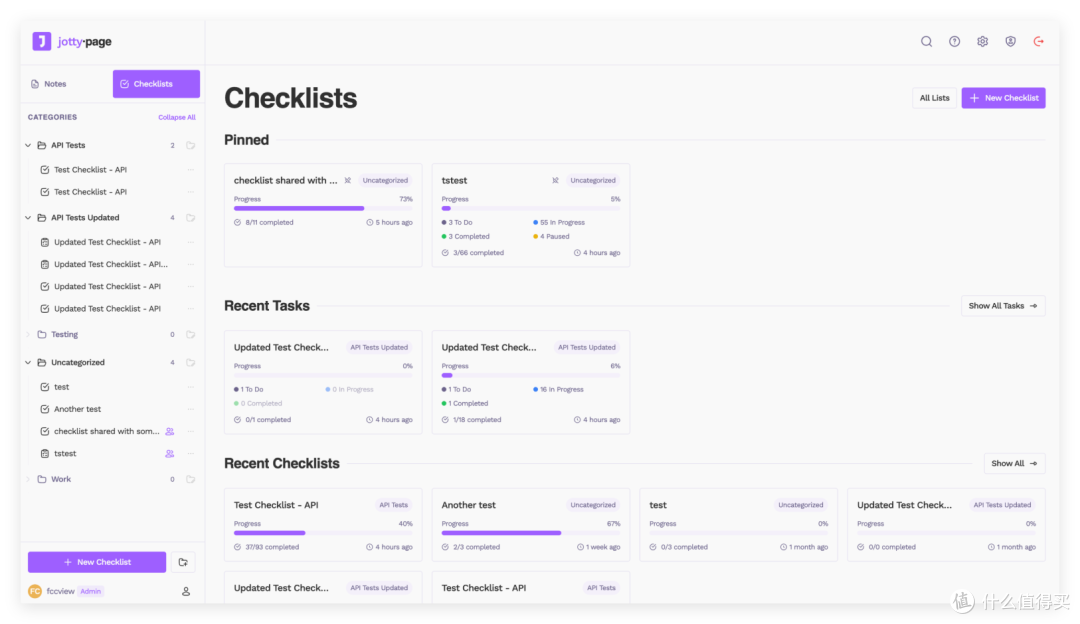Open settings using the gear icon
Image resolution: width=1080 pixels, height=624 pixels.
click(982, 41)
